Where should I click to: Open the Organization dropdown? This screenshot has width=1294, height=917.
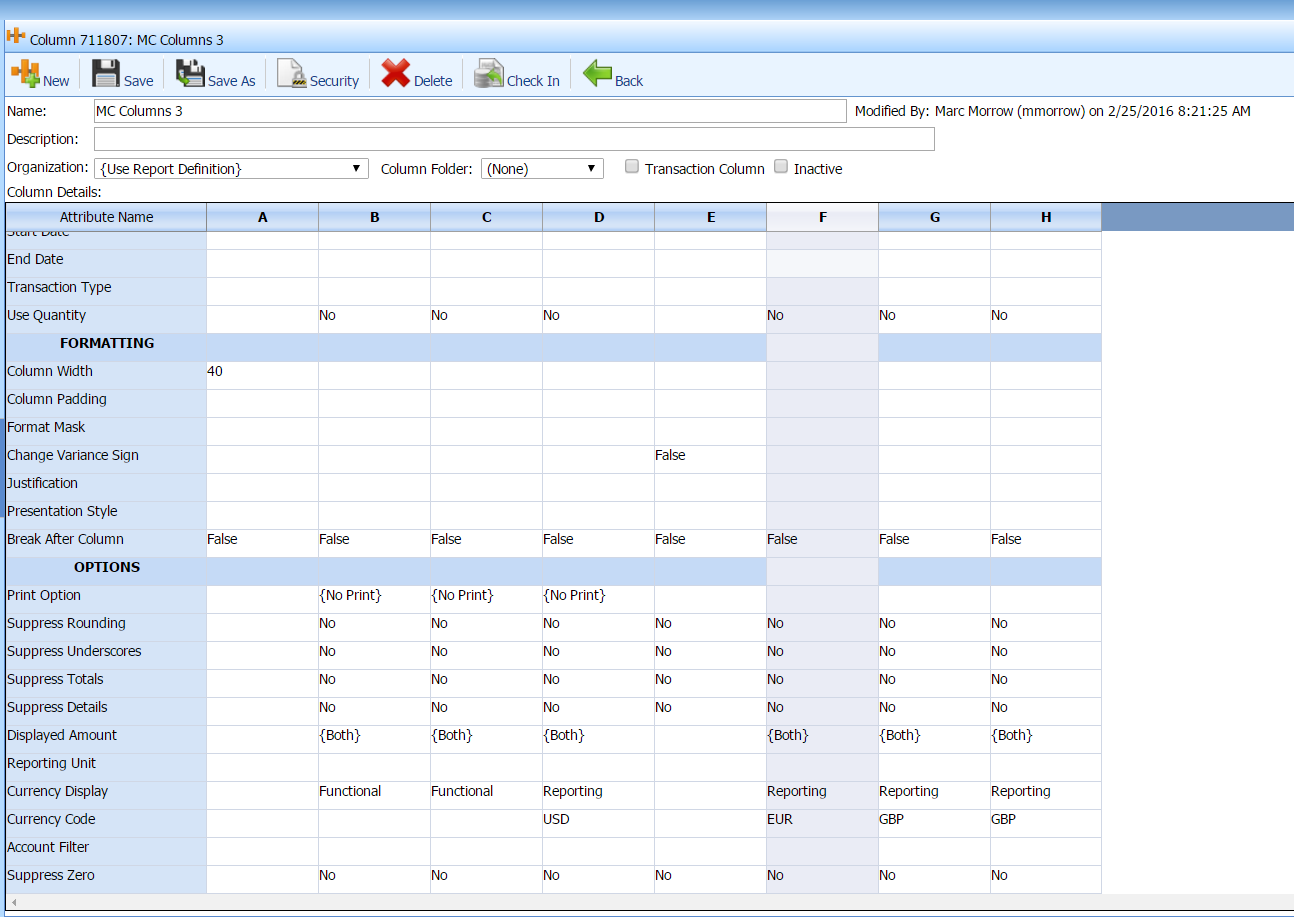[231, 169]
